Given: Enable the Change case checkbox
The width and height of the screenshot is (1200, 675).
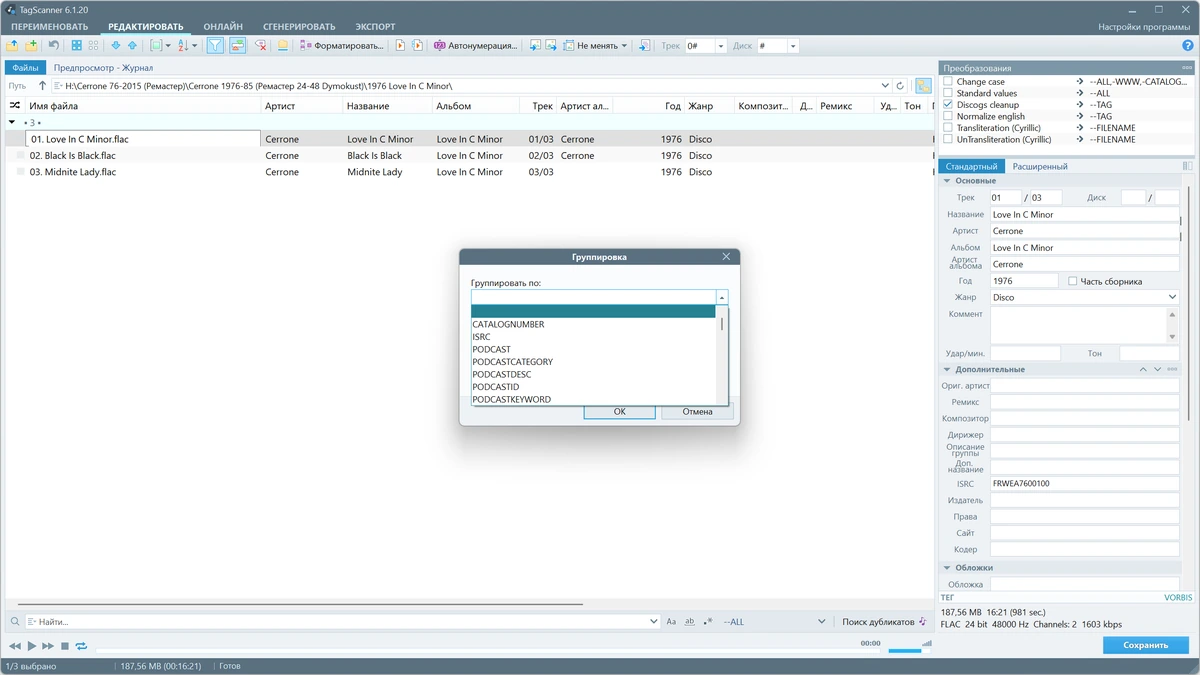Looking at the screenshot, I should click(x=948, y=82).
